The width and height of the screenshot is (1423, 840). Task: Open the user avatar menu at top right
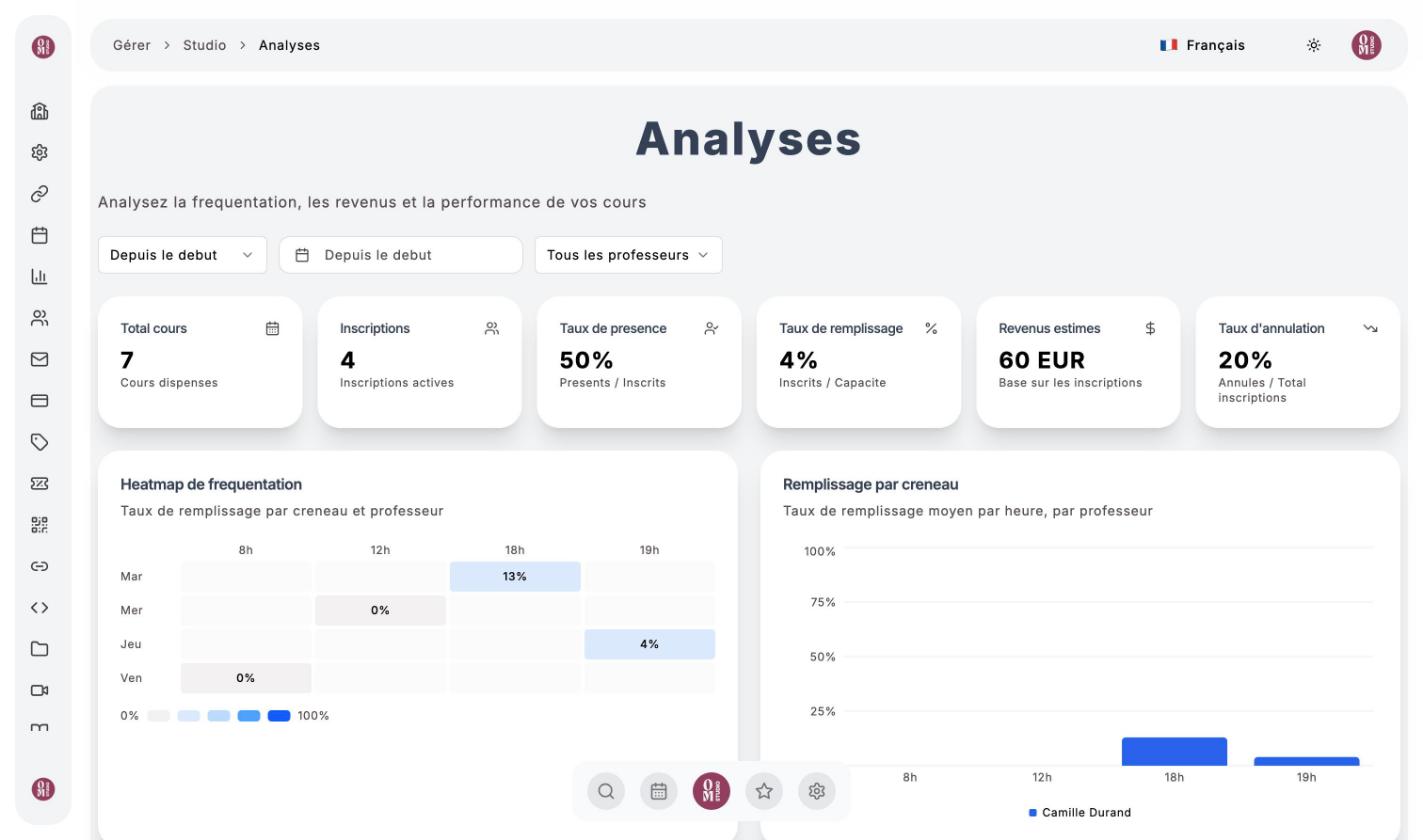click(1366, 45)
